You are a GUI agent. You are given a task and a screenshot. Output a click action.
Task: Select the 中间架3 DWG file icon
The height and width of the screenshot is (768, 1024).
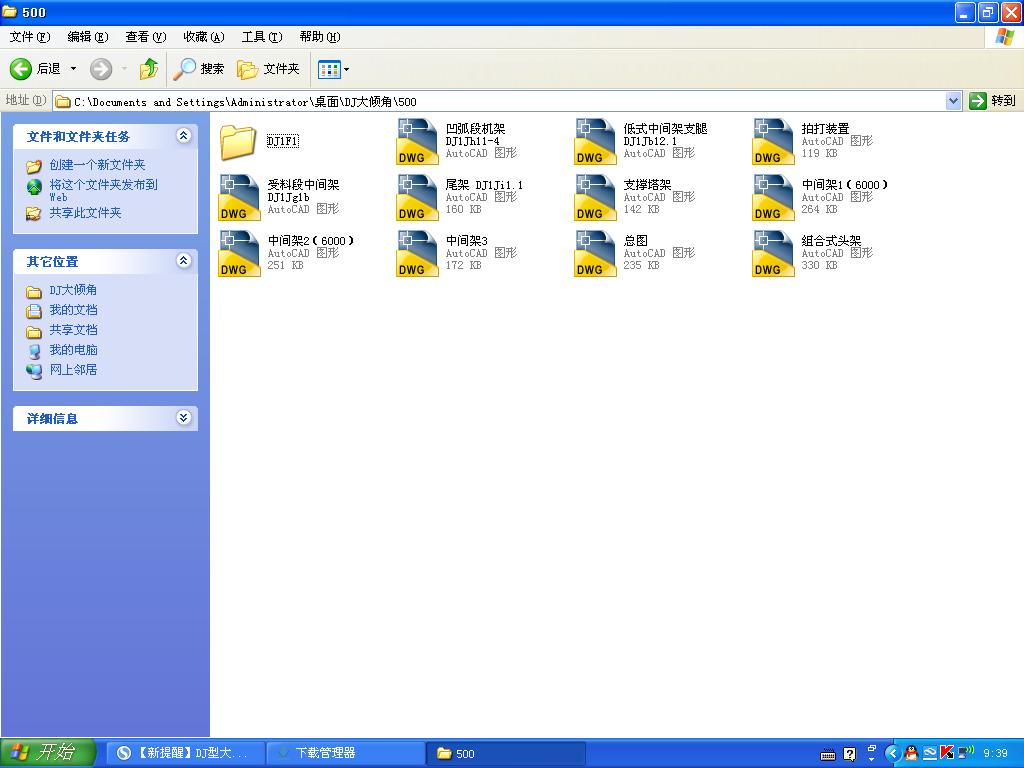[417, 253]
